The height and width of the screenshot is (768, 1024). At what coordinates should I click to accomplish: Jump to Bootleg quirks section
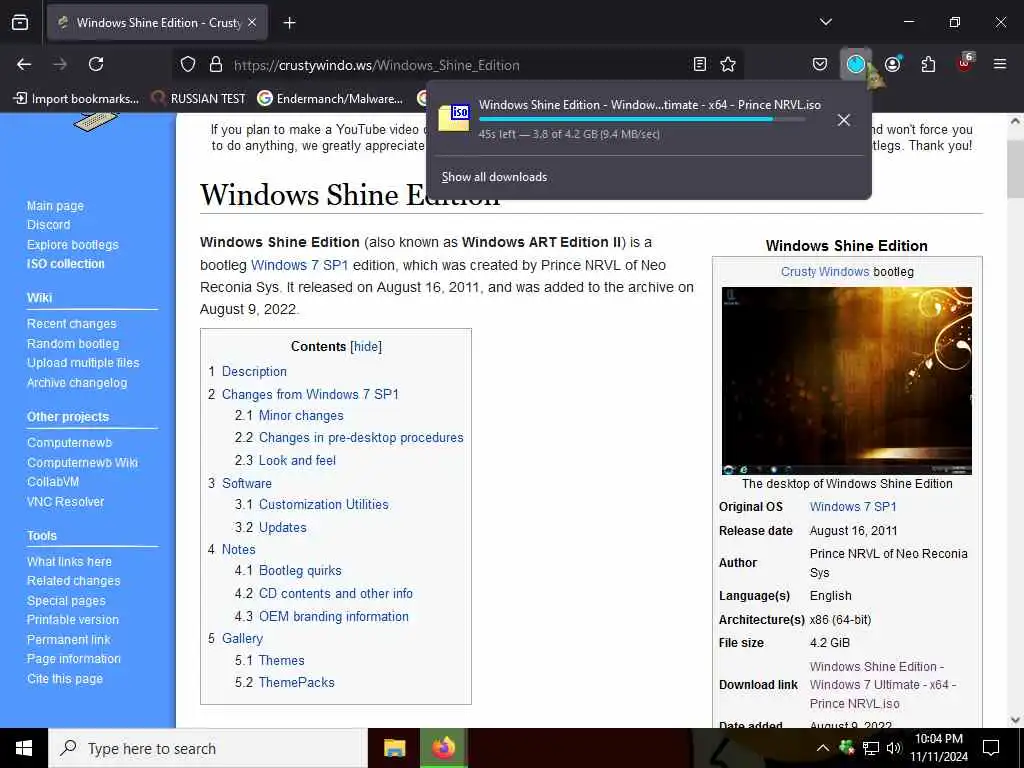[300, 571]
